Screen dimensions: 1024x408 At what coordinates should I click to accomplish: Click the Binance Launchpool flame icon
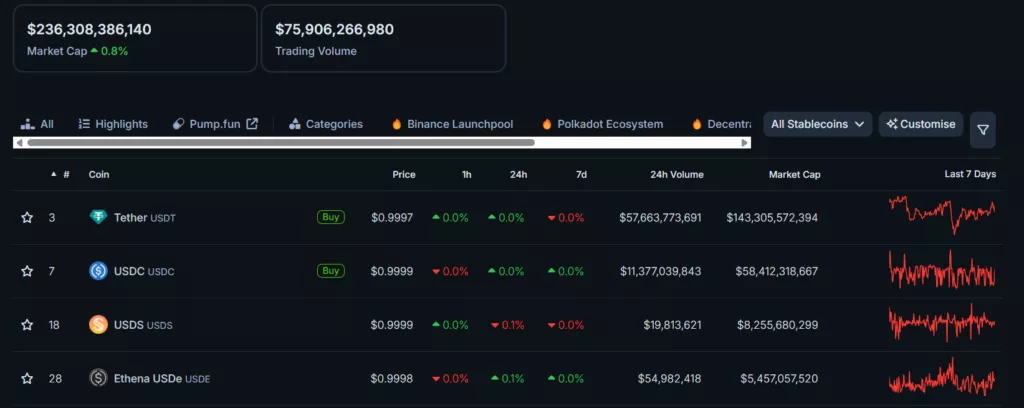(x=397, y=124)
